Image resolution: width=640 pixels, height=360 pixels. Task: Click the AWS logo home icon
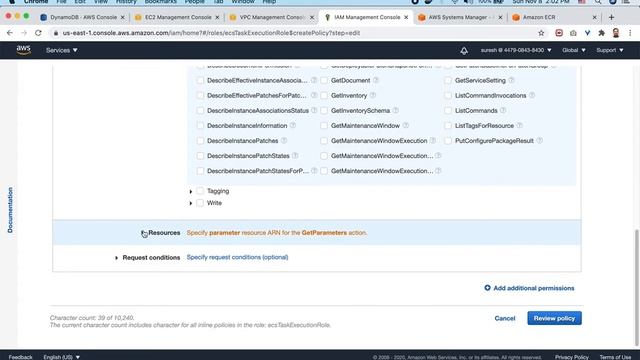click(24, 50)
